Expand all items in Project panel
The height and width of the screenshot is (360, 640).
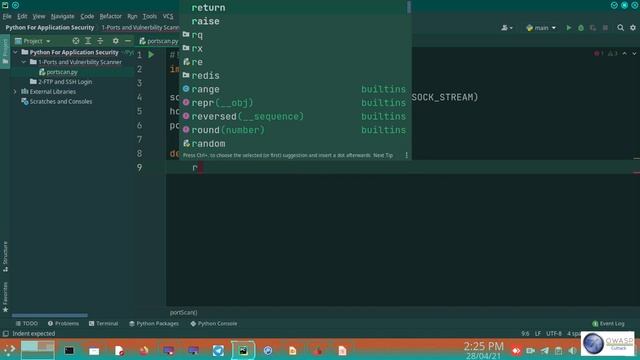tap(88, 41)
